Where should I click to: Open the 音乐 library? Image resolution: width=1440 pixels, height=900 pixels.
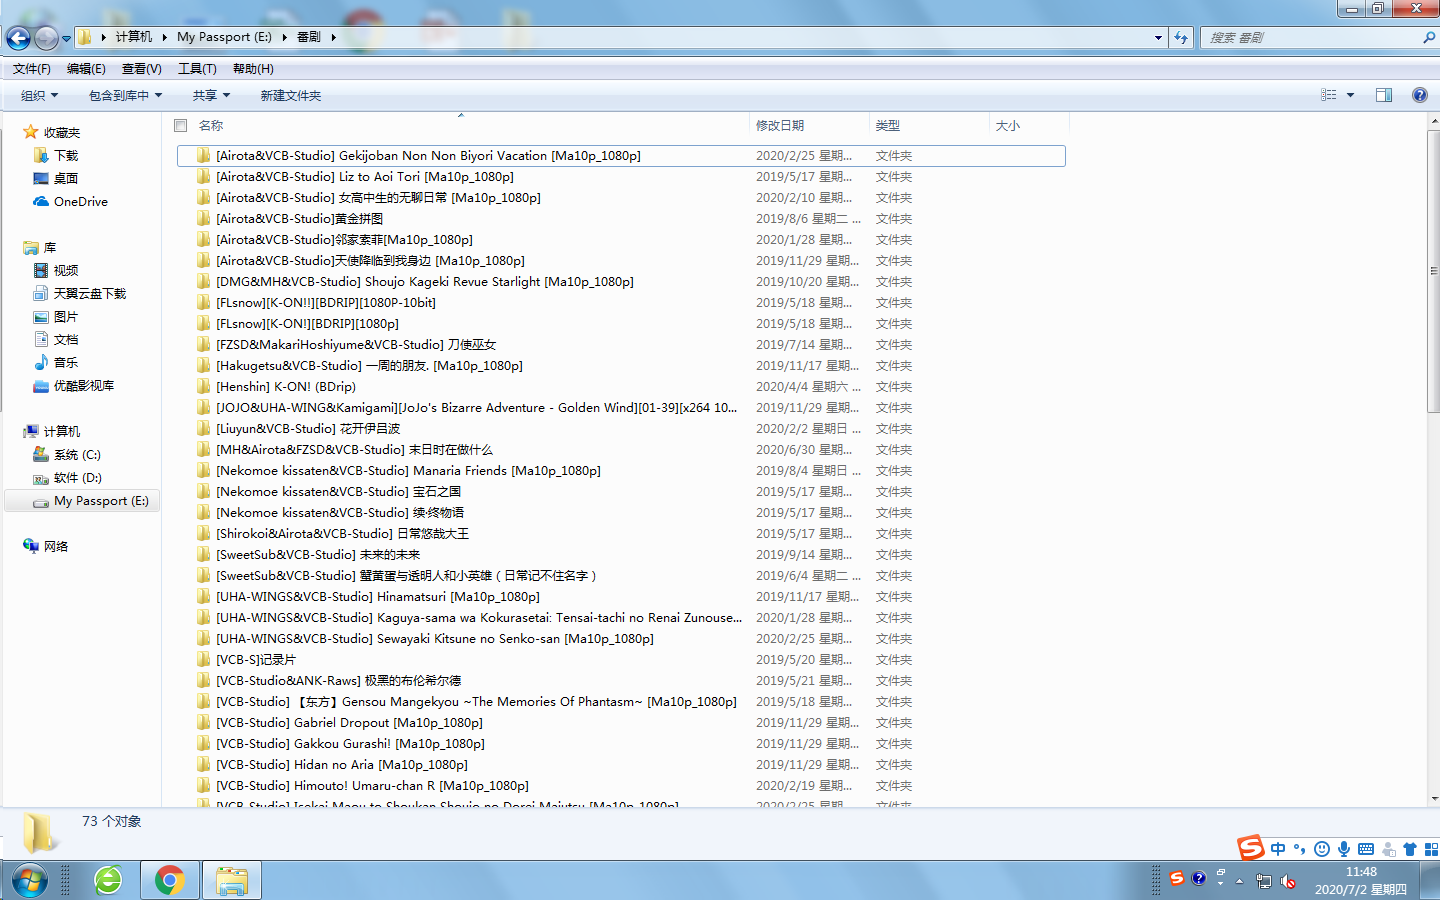tap(56, 363)
